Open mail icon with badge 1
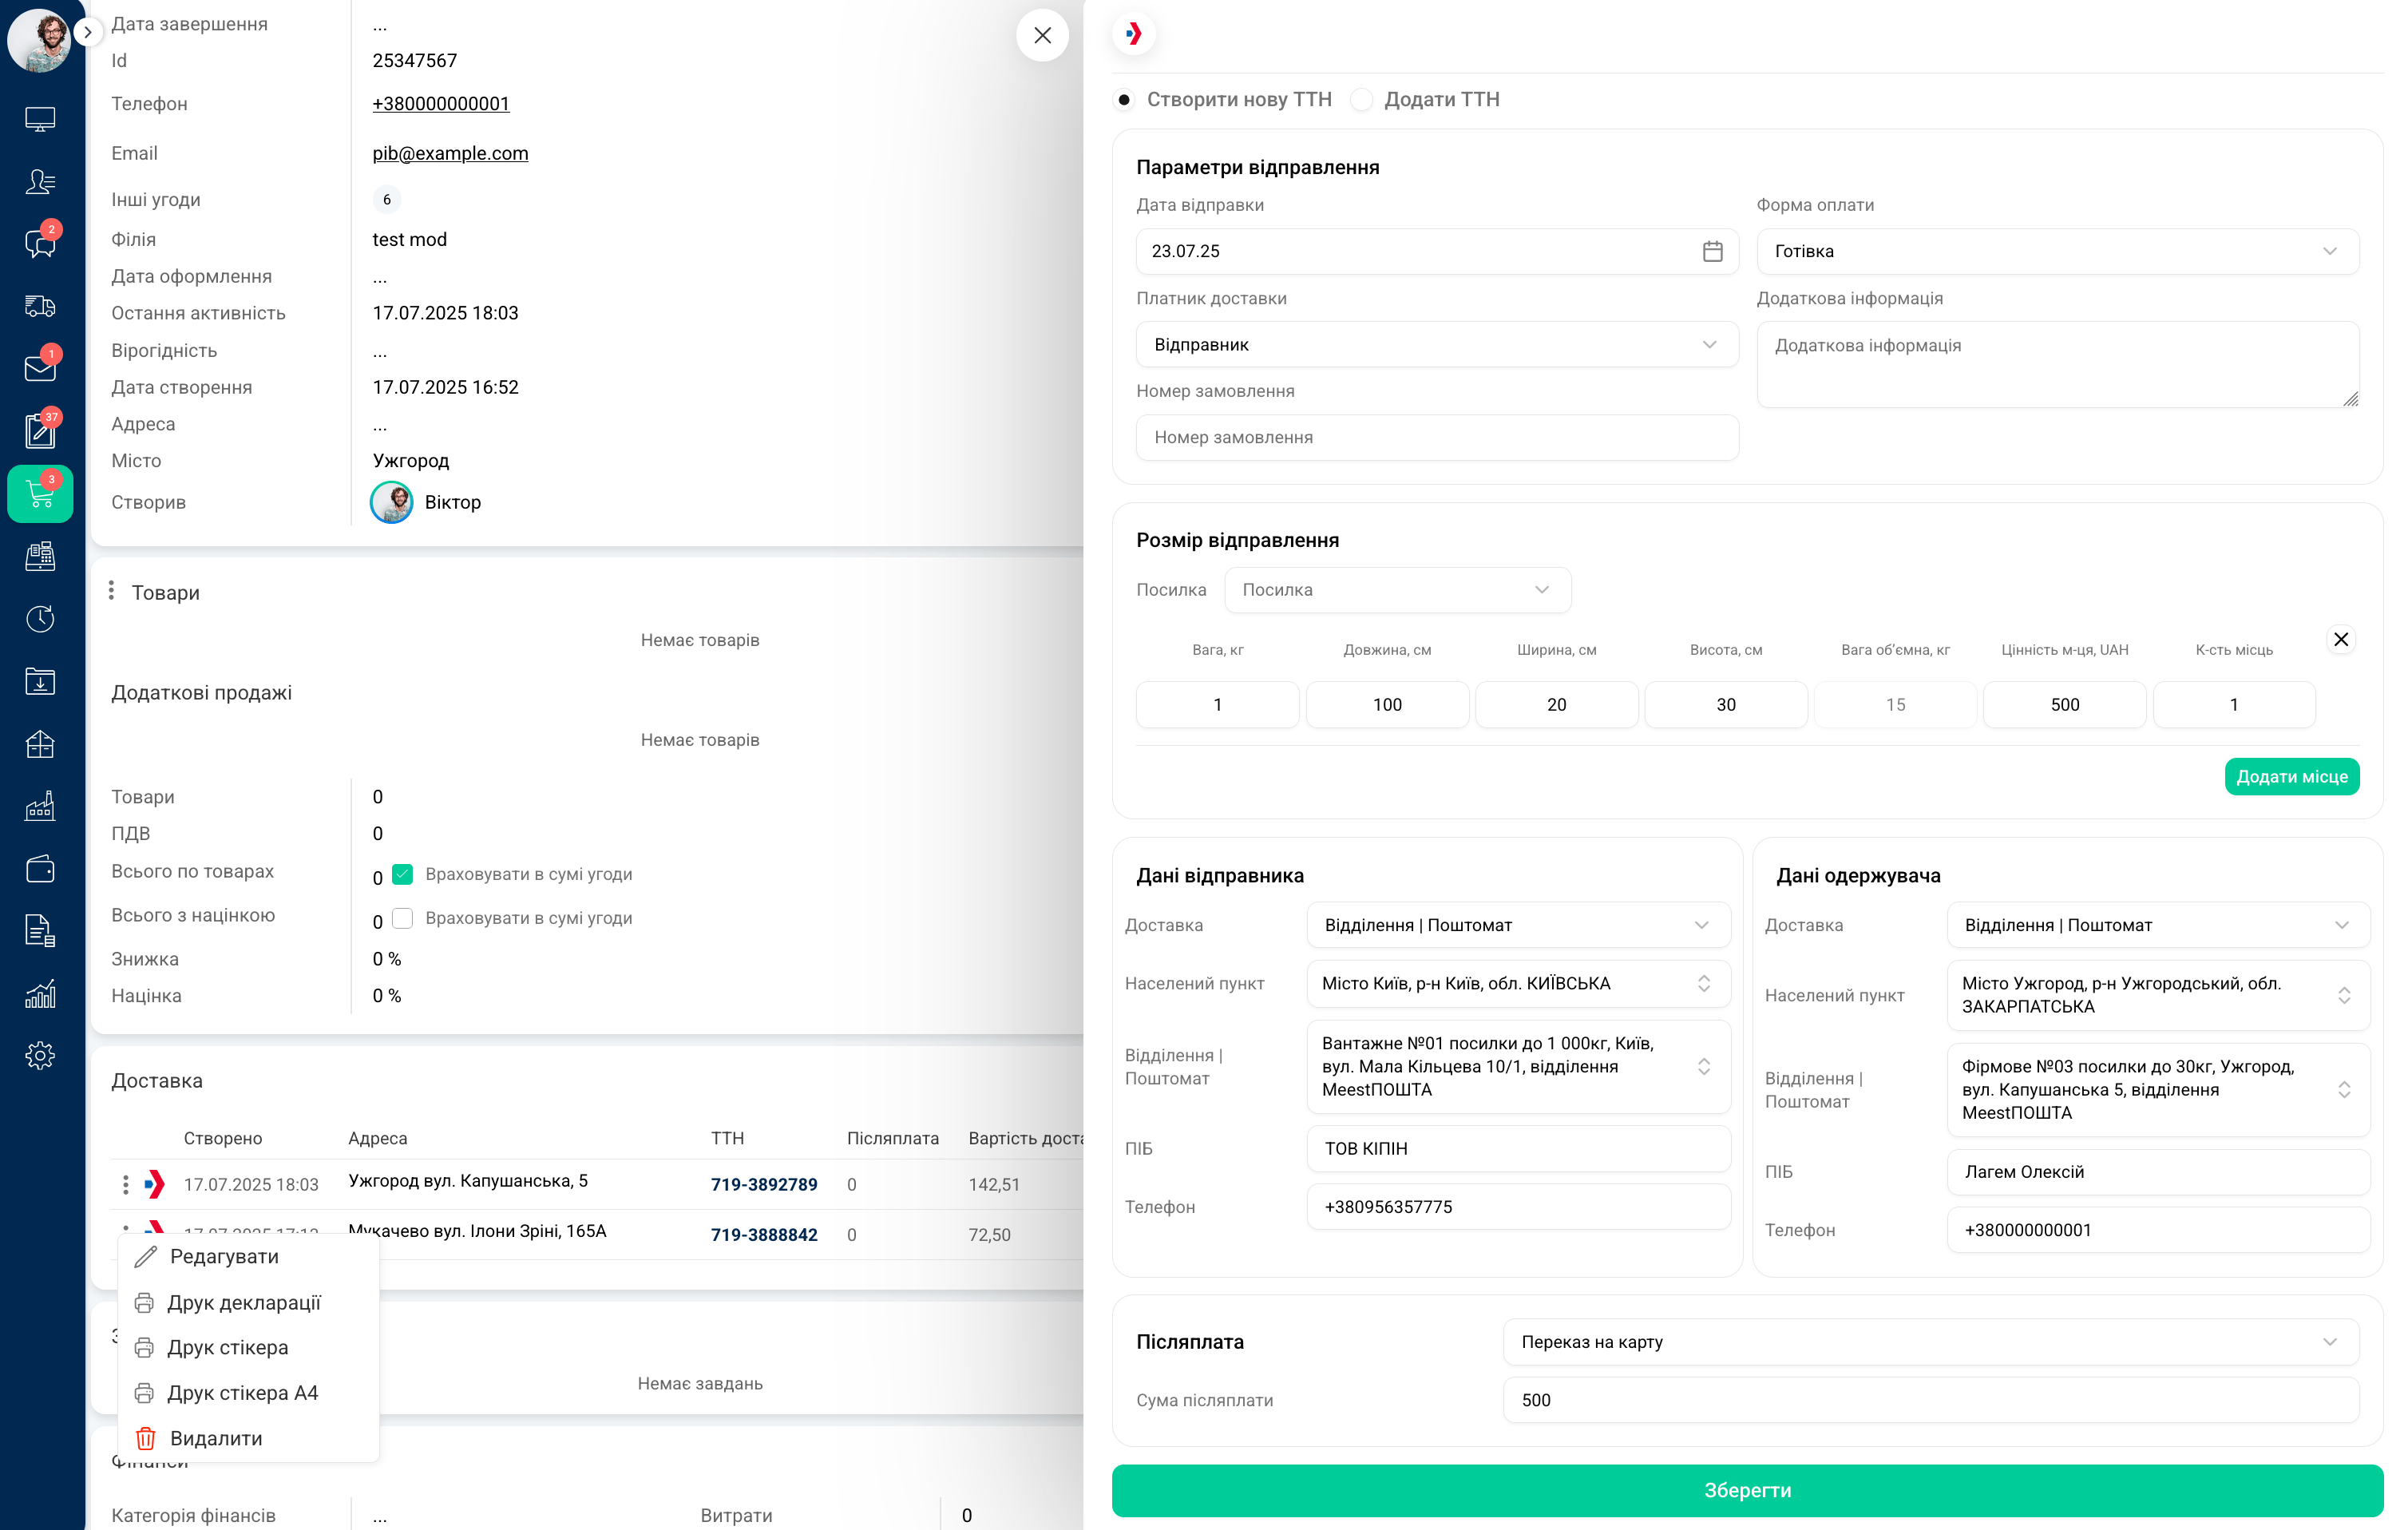This screenshot has width=2408, height=1530. point(40,367)
